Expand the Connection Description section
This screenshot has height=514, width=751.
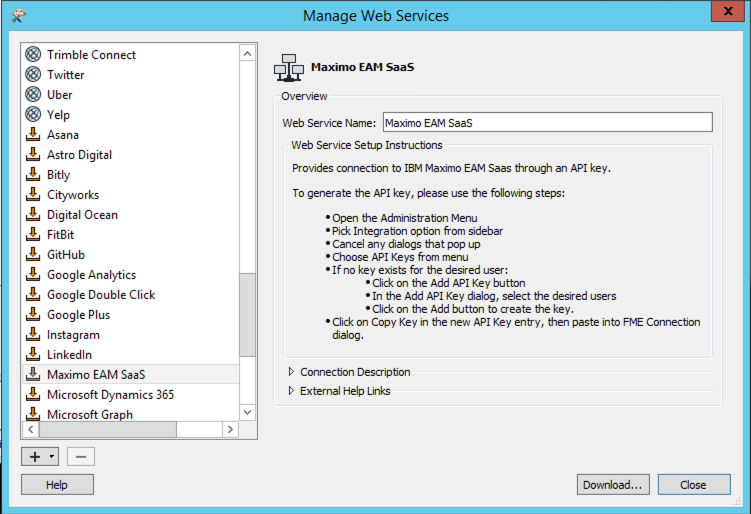coord(291,372)
